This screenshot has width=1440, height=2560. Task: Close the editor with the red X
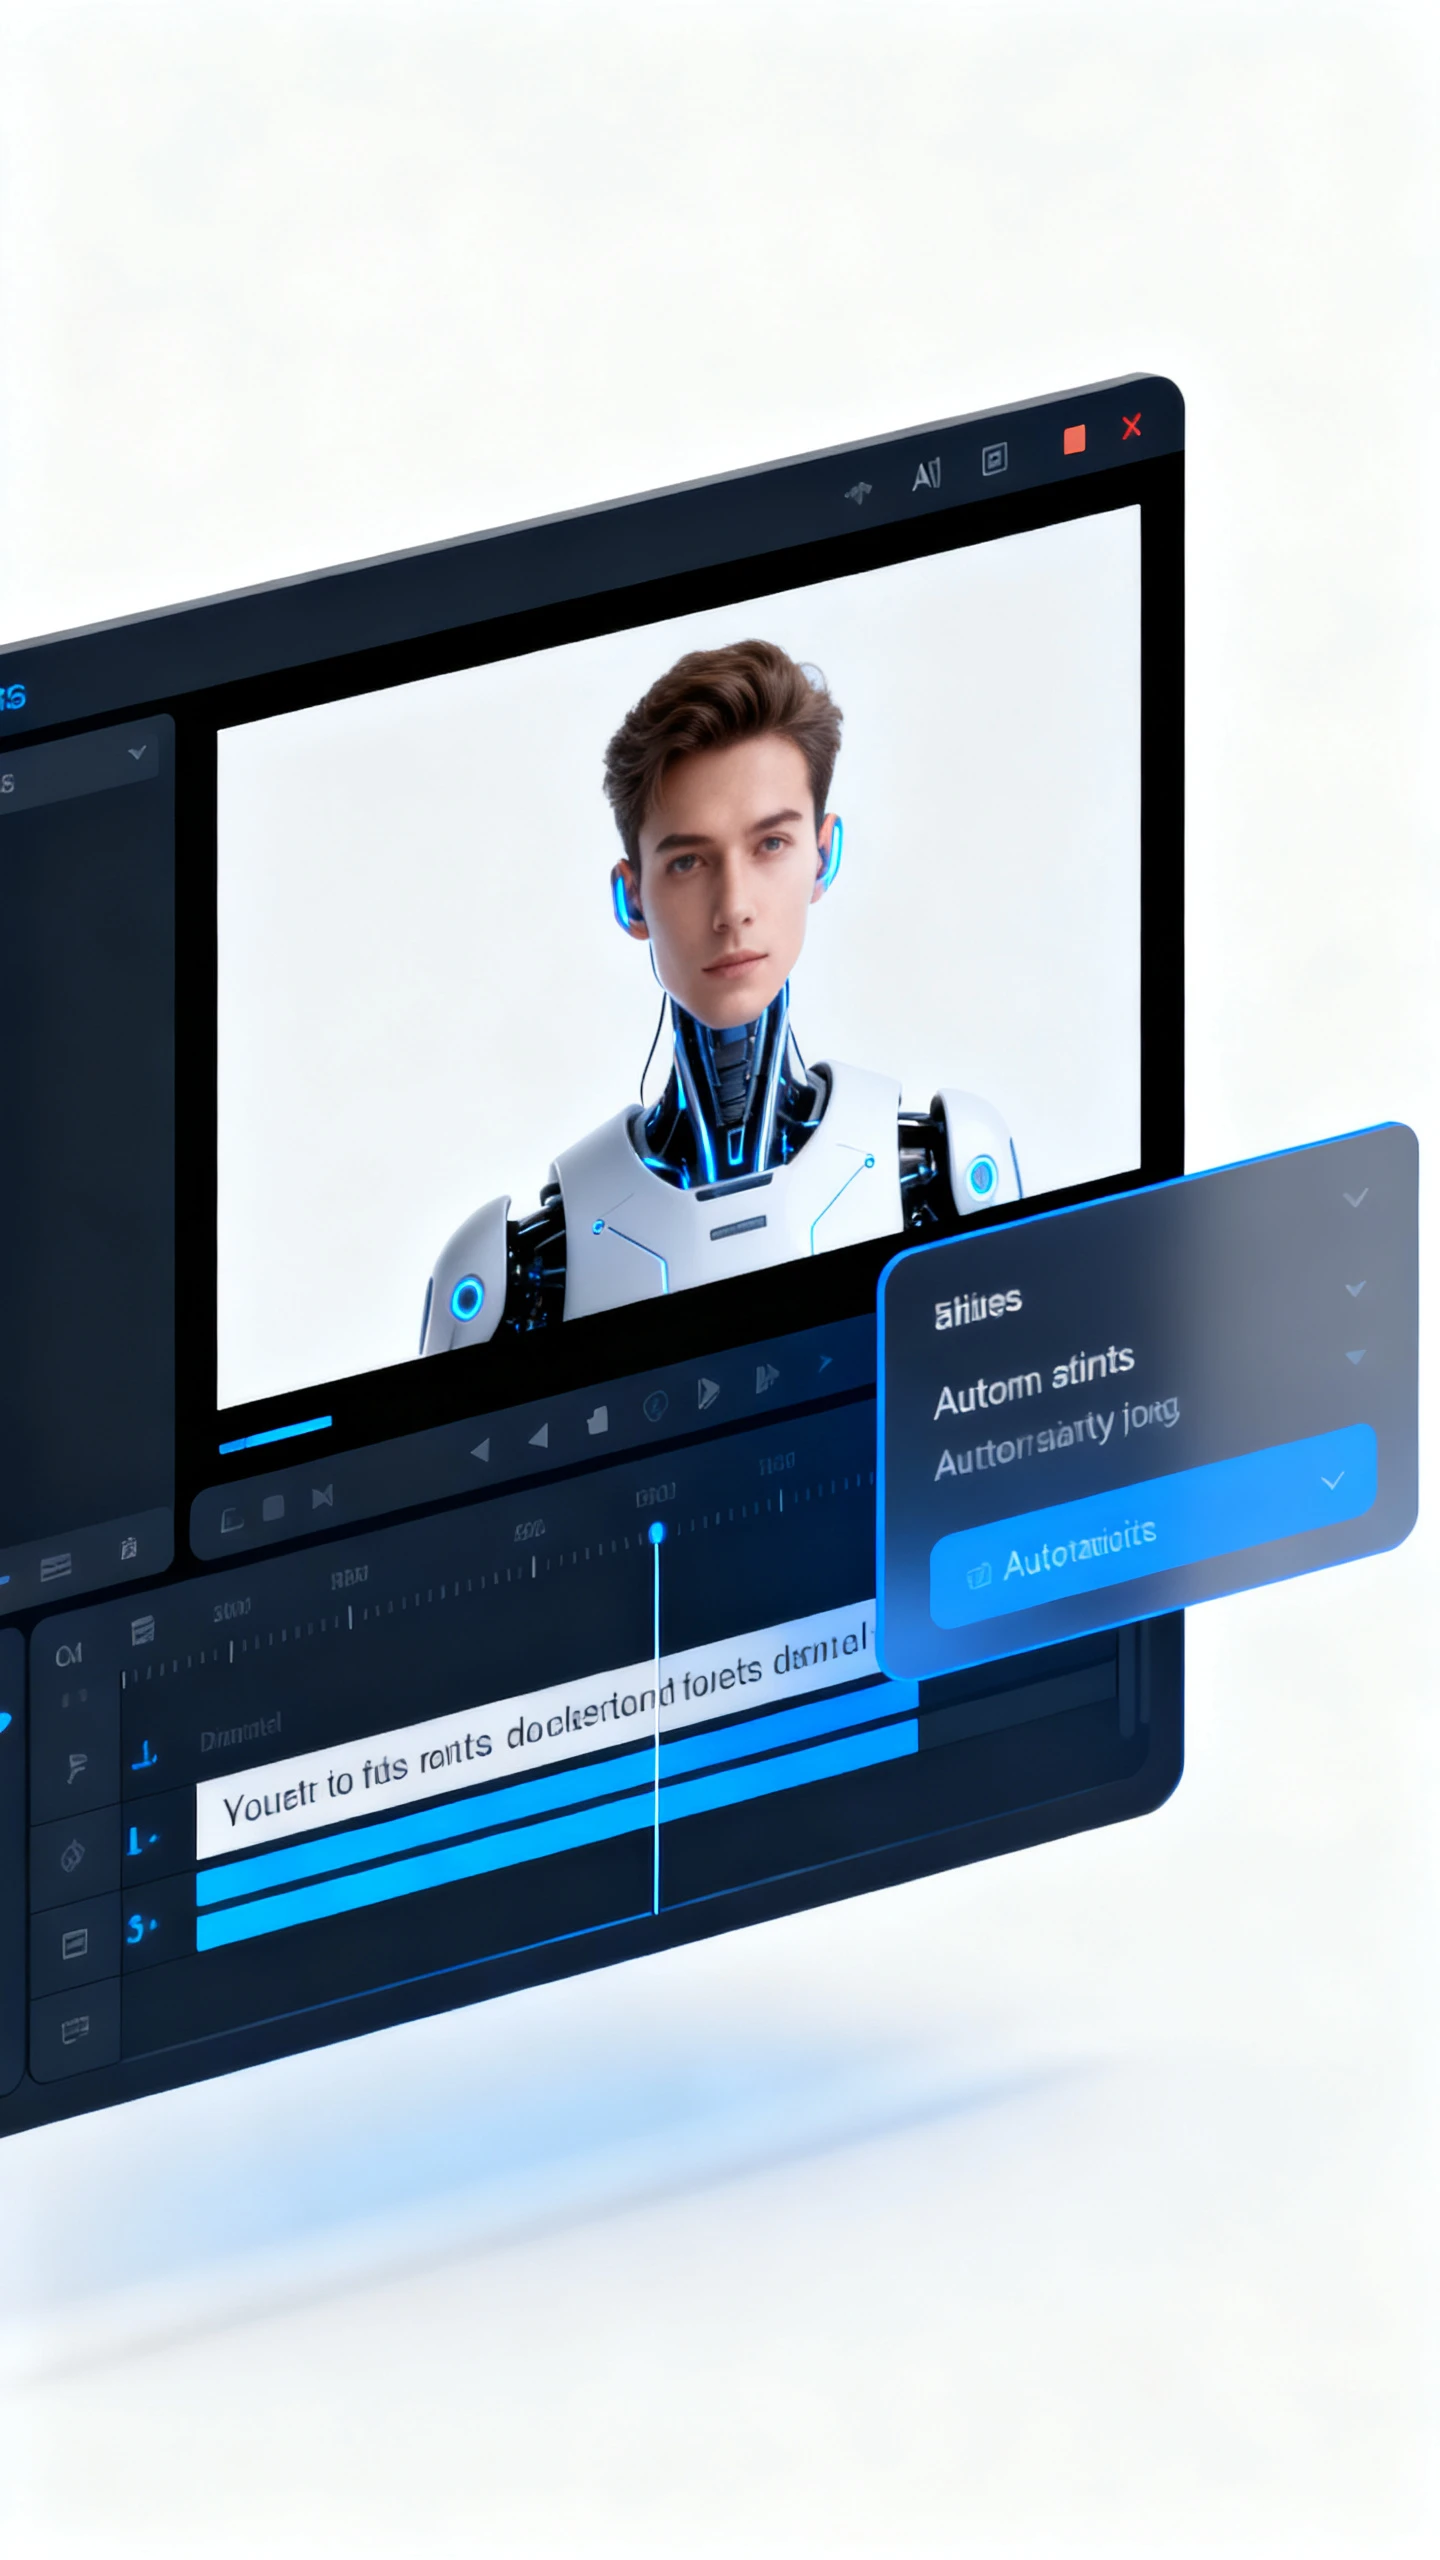[x=1131, y=427]
